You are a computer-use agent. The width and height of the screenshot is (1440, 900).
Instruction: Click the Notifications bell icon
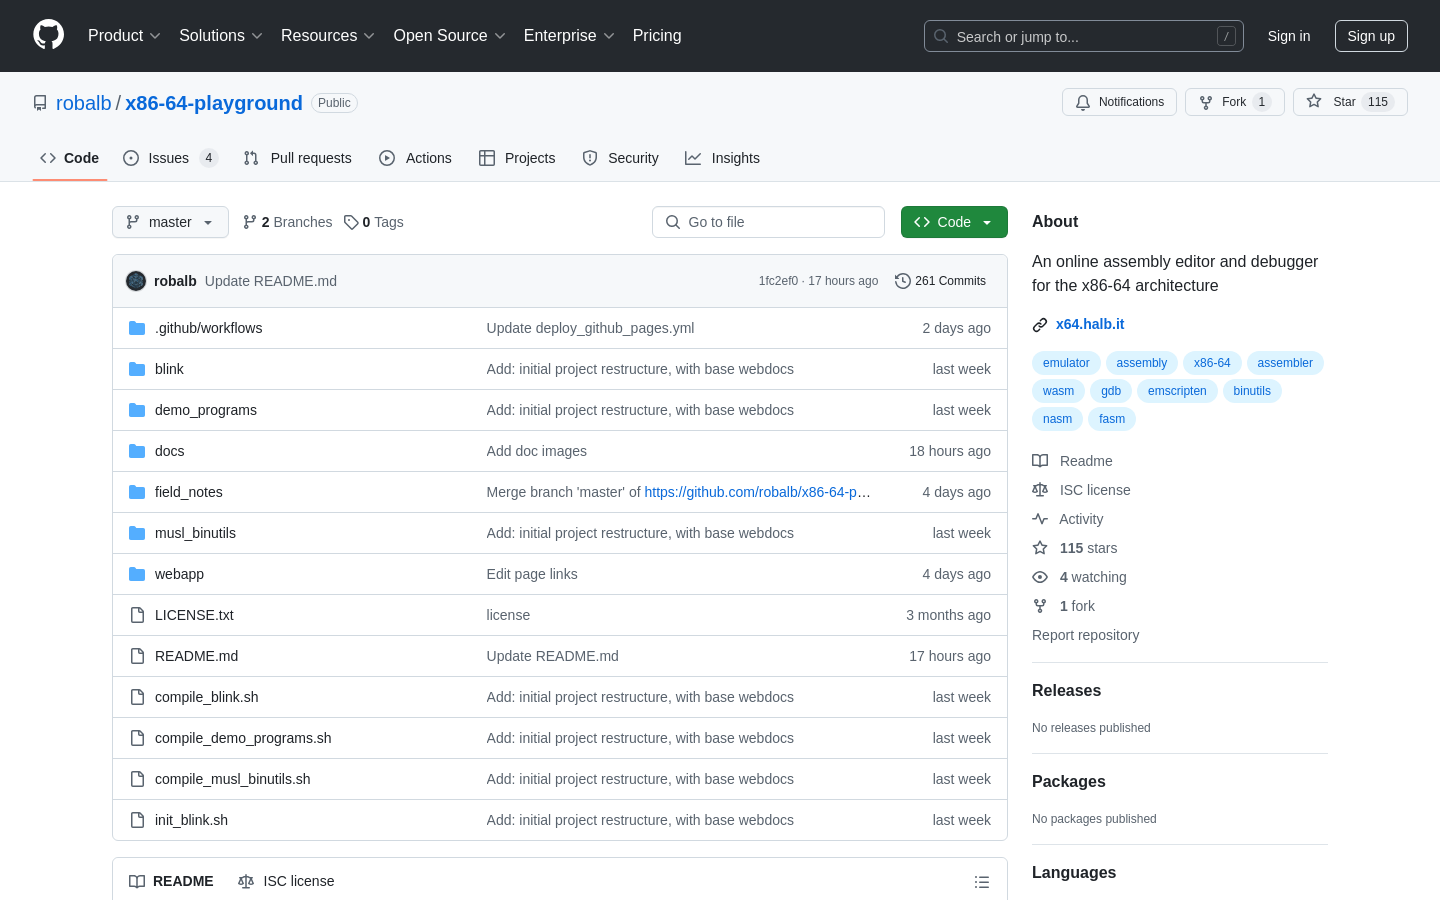click(1083, 102)
